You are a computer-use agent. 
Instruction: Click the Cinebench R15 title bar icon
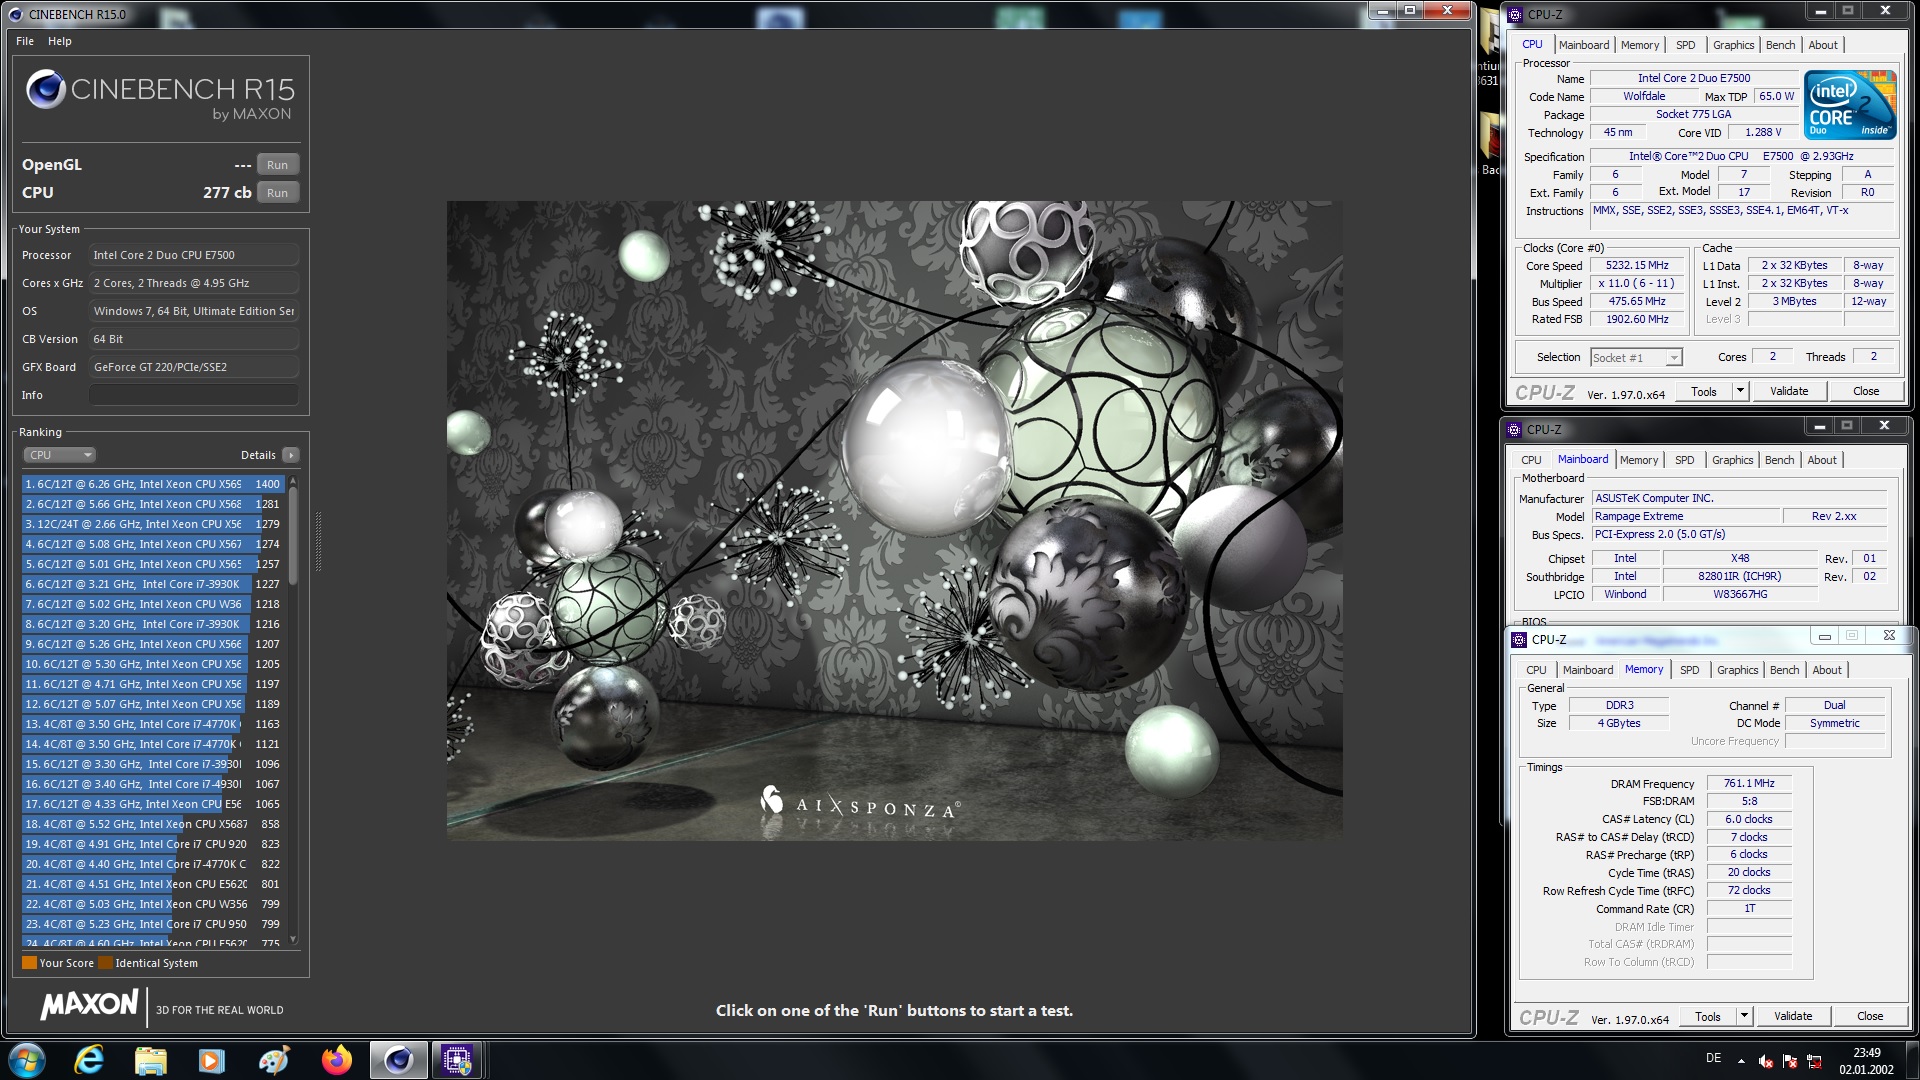(15, 14)
